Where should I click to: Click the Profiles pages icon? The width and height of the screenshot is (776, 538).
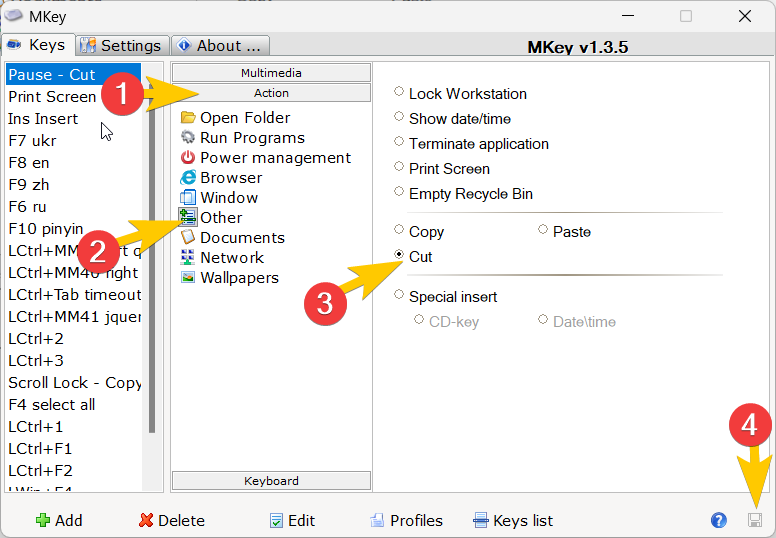(377, 520)
